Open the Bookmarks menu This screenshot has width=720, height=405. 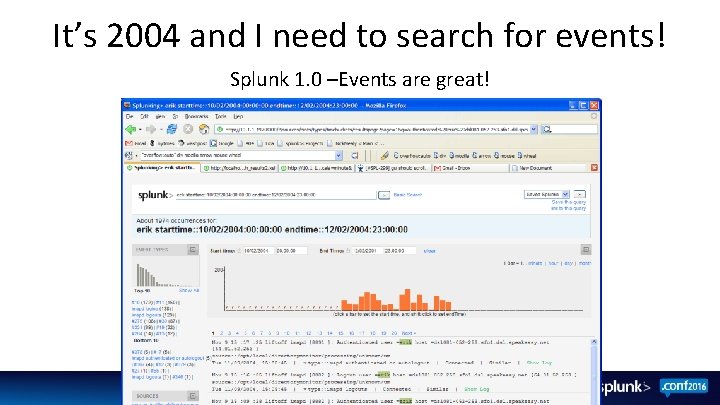tap(197, 117)
